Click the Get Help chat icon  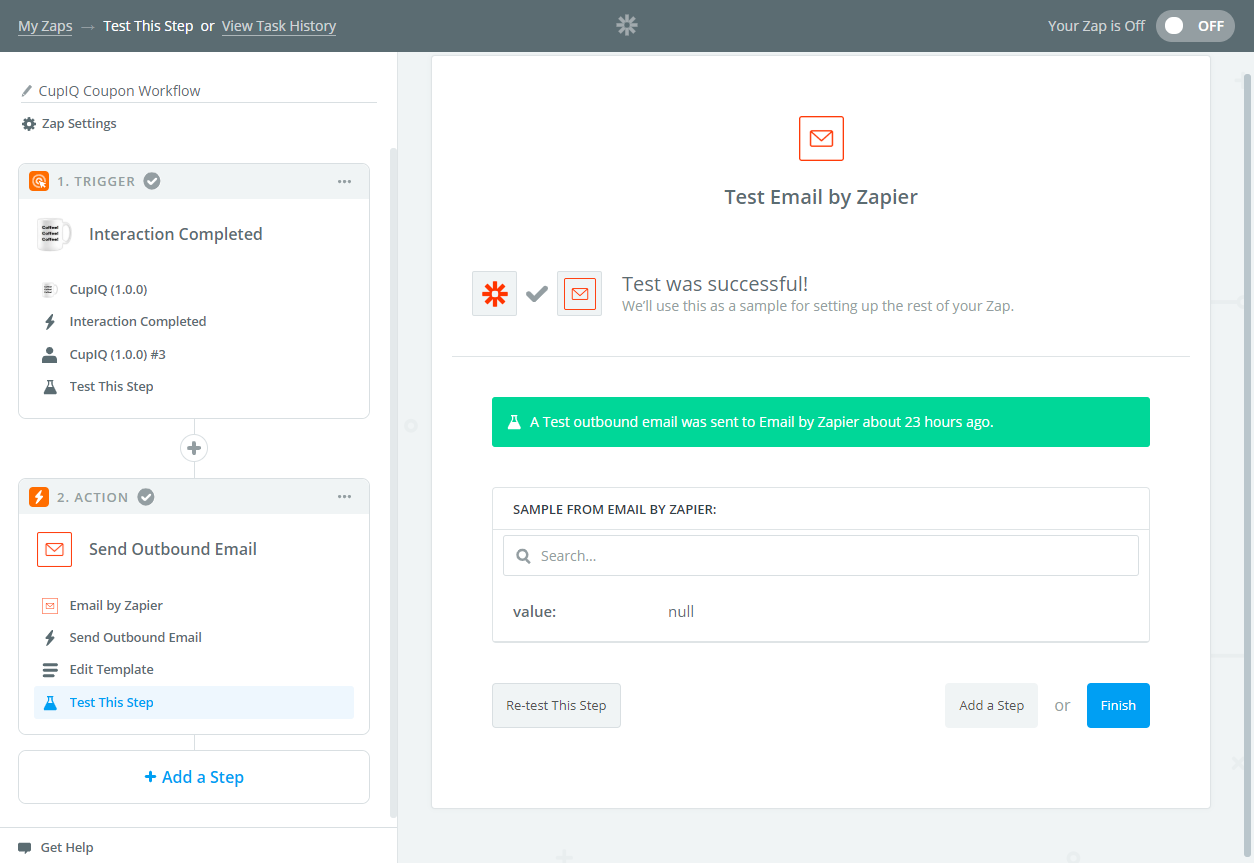point(25,848)
